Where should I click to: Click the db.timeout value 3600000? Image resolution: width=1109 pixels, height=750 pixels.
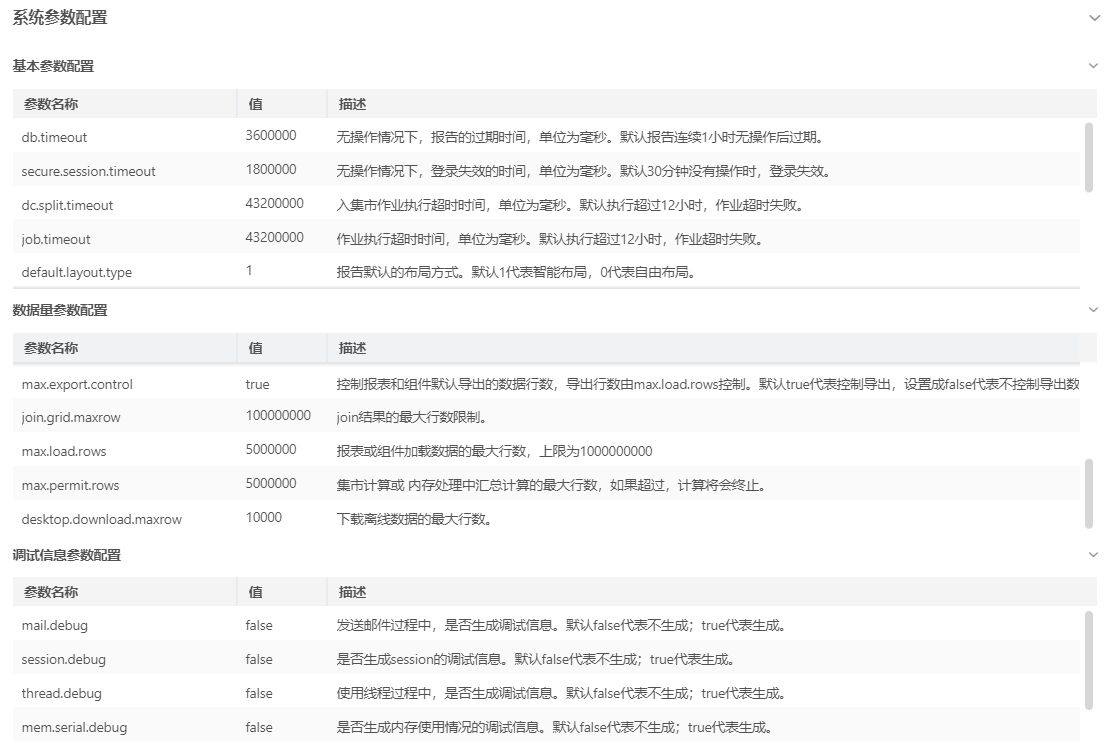click(270, 136)
